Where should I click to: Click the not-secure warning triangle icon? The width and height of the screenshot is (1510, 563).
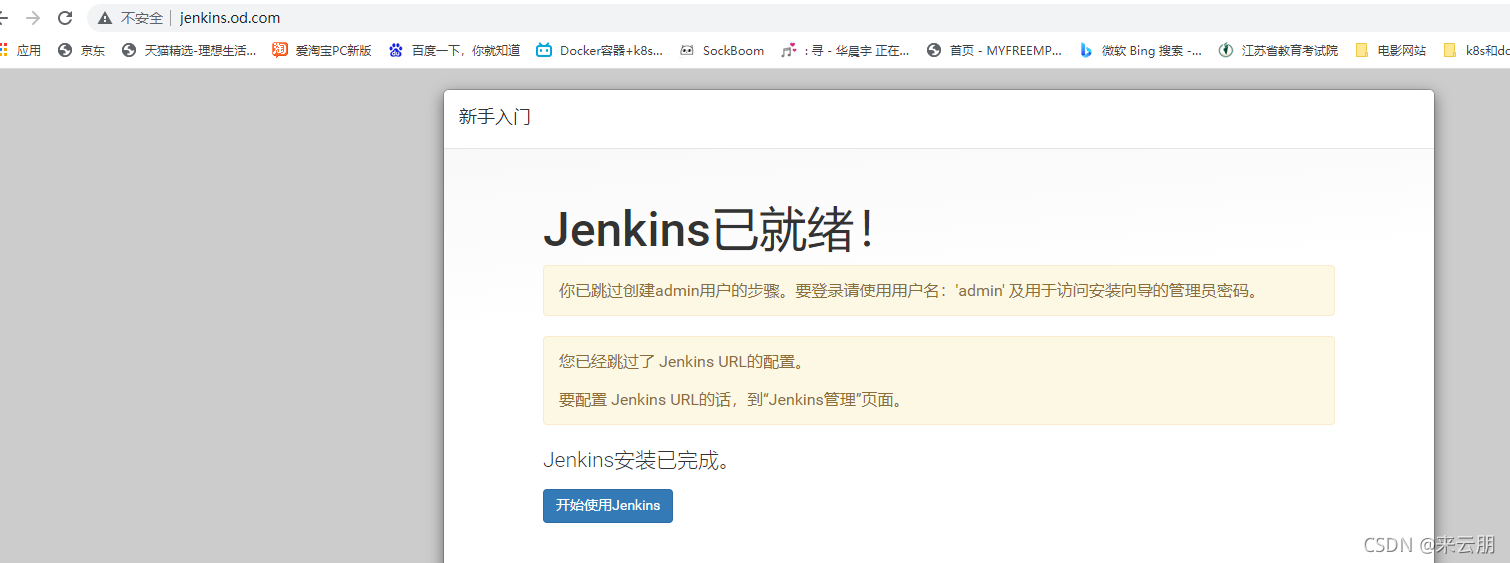[105, 18]
